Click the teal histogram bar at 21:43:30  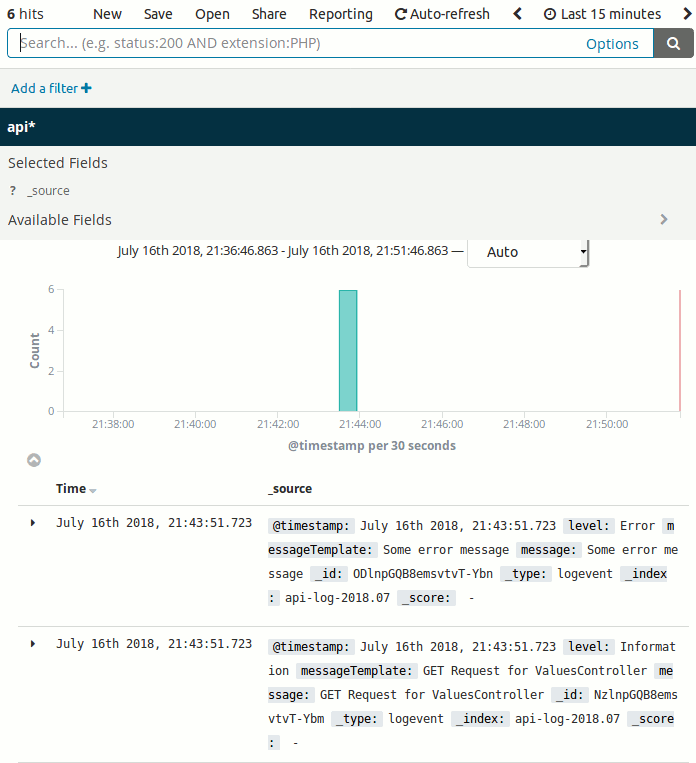pos(347,350)
